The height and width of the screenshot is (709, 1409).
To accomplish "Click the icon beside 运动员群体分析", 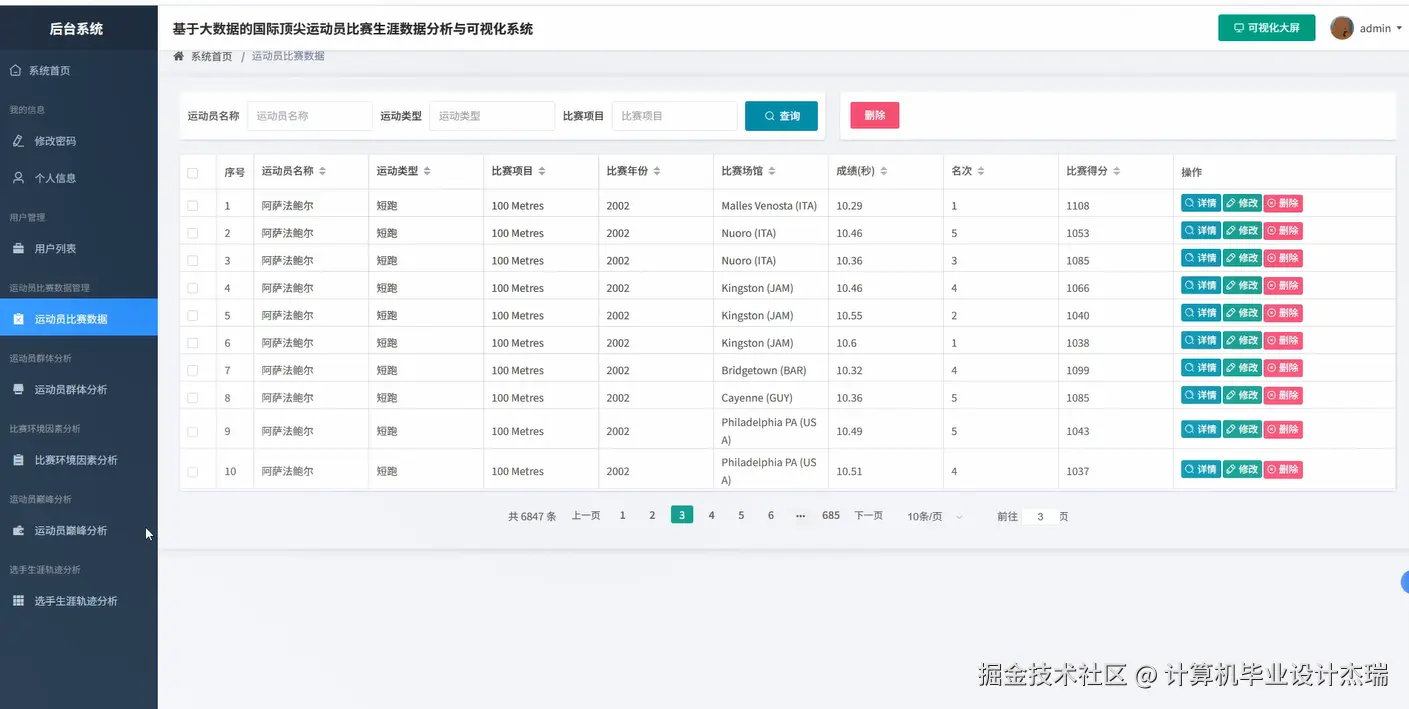I will (x=18, y=389).
